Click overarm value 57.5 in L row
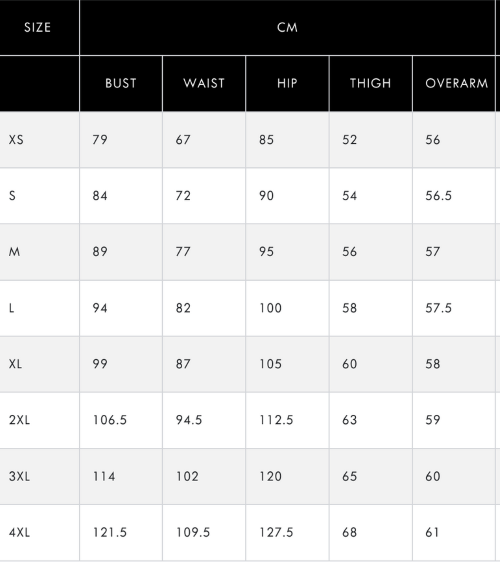The width and height of the screenshot is (500, 568). [x=439, y=308]
